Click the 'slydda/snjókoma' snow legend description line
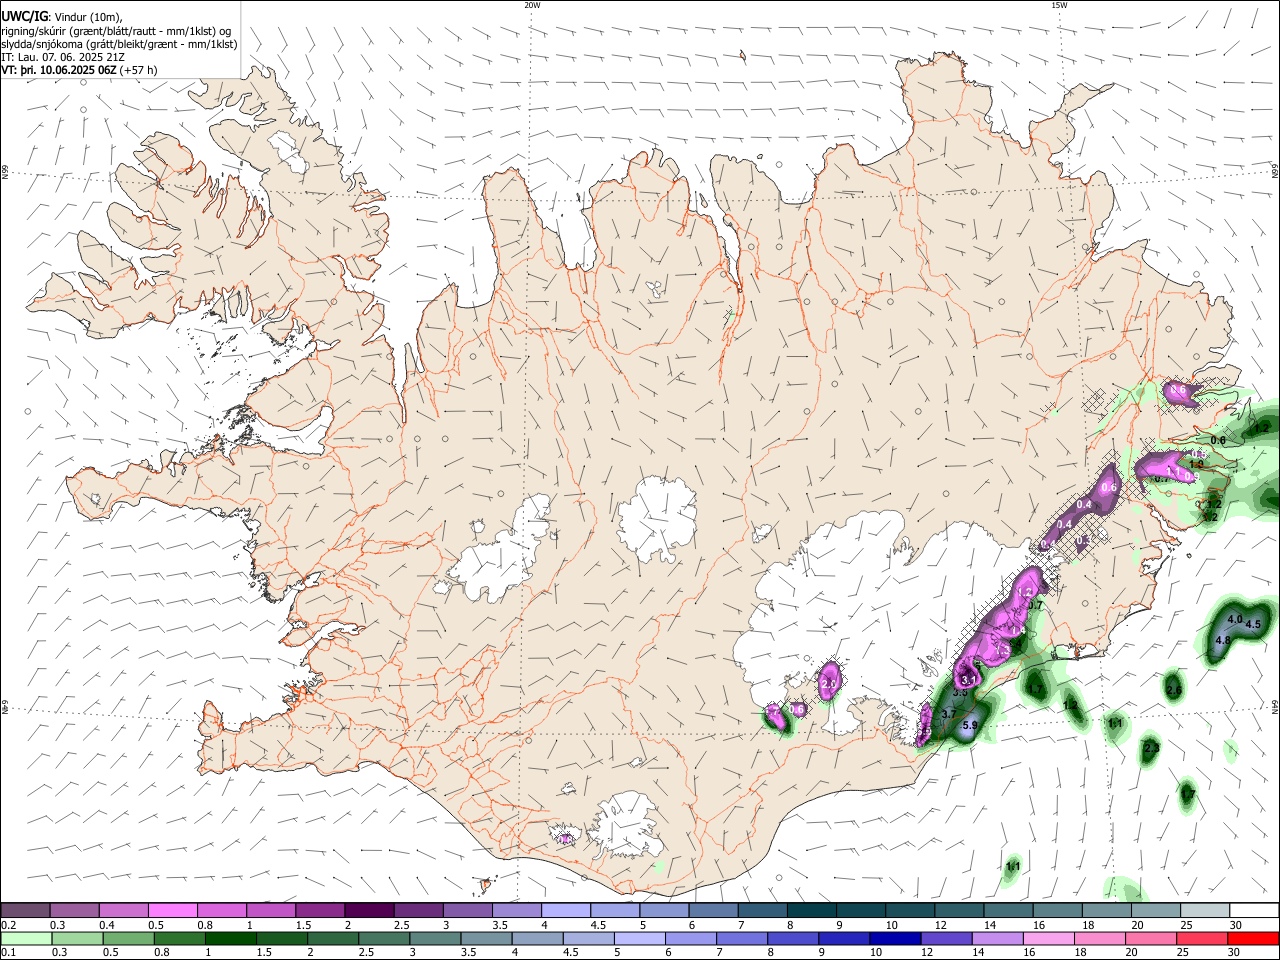The height and width of the screenshot is (960, 1280). click(120, 44)
